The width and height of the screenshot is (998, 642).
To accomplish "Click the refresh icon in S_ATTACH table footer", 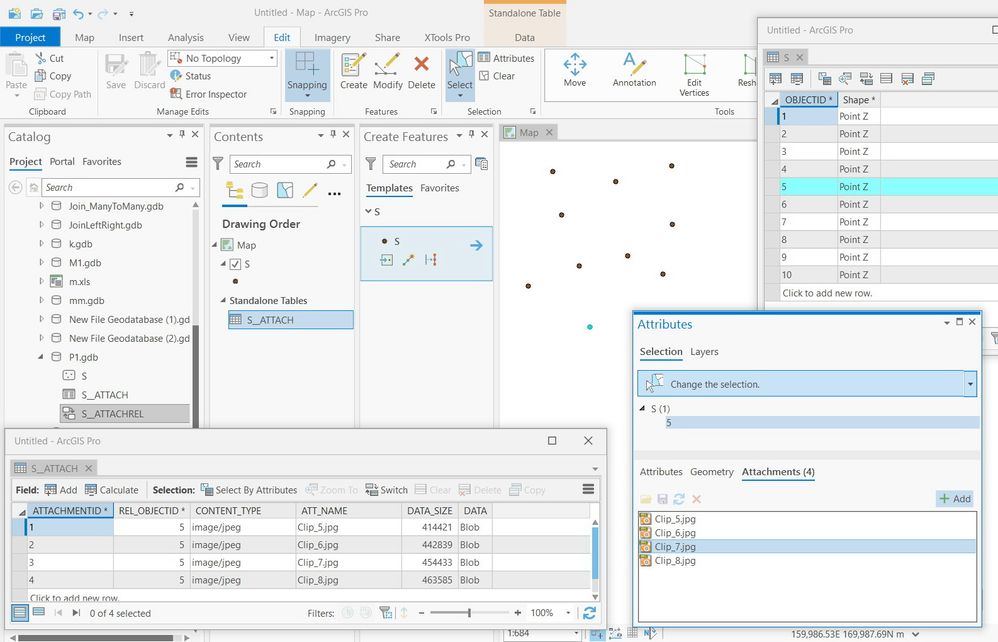I will tap(589, 613).
